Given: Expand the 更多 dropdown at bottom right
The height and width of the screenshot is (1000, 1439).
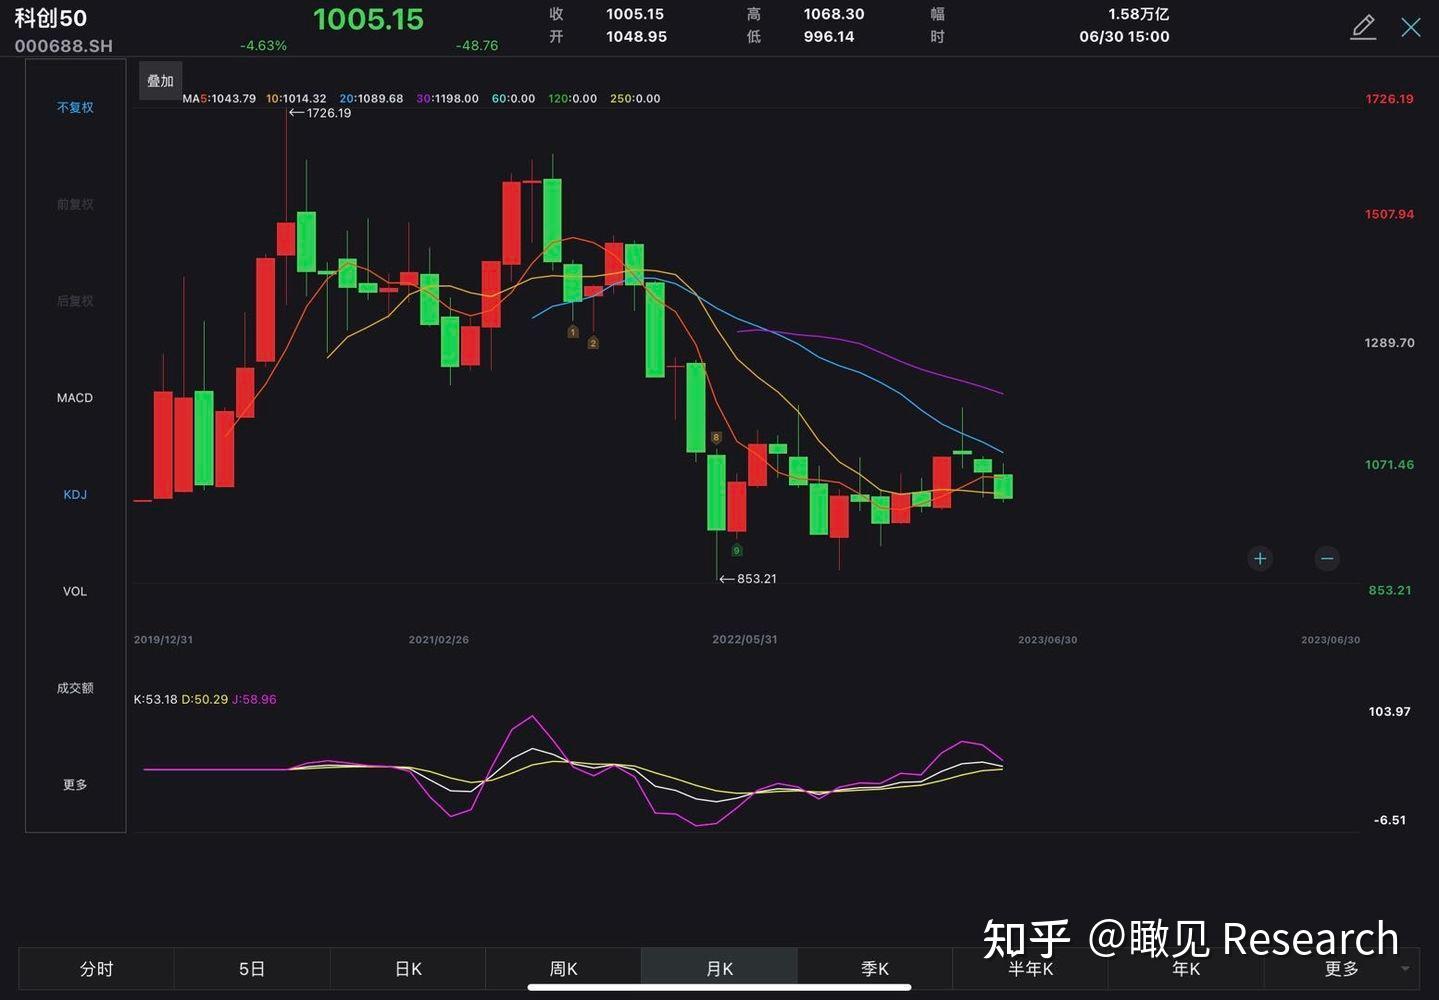Looking at the screenshot, I should [1340, 968].
